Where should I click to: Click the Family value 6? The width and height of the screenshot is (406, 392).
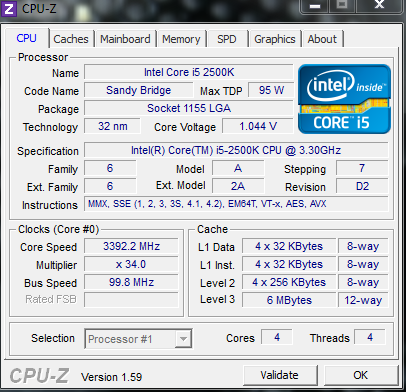[110, 168]
